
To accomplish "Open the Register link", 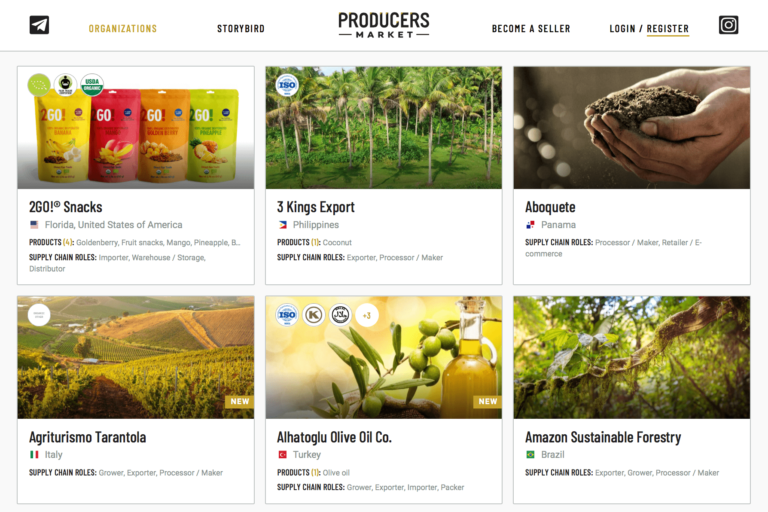I will coord(668,28).
